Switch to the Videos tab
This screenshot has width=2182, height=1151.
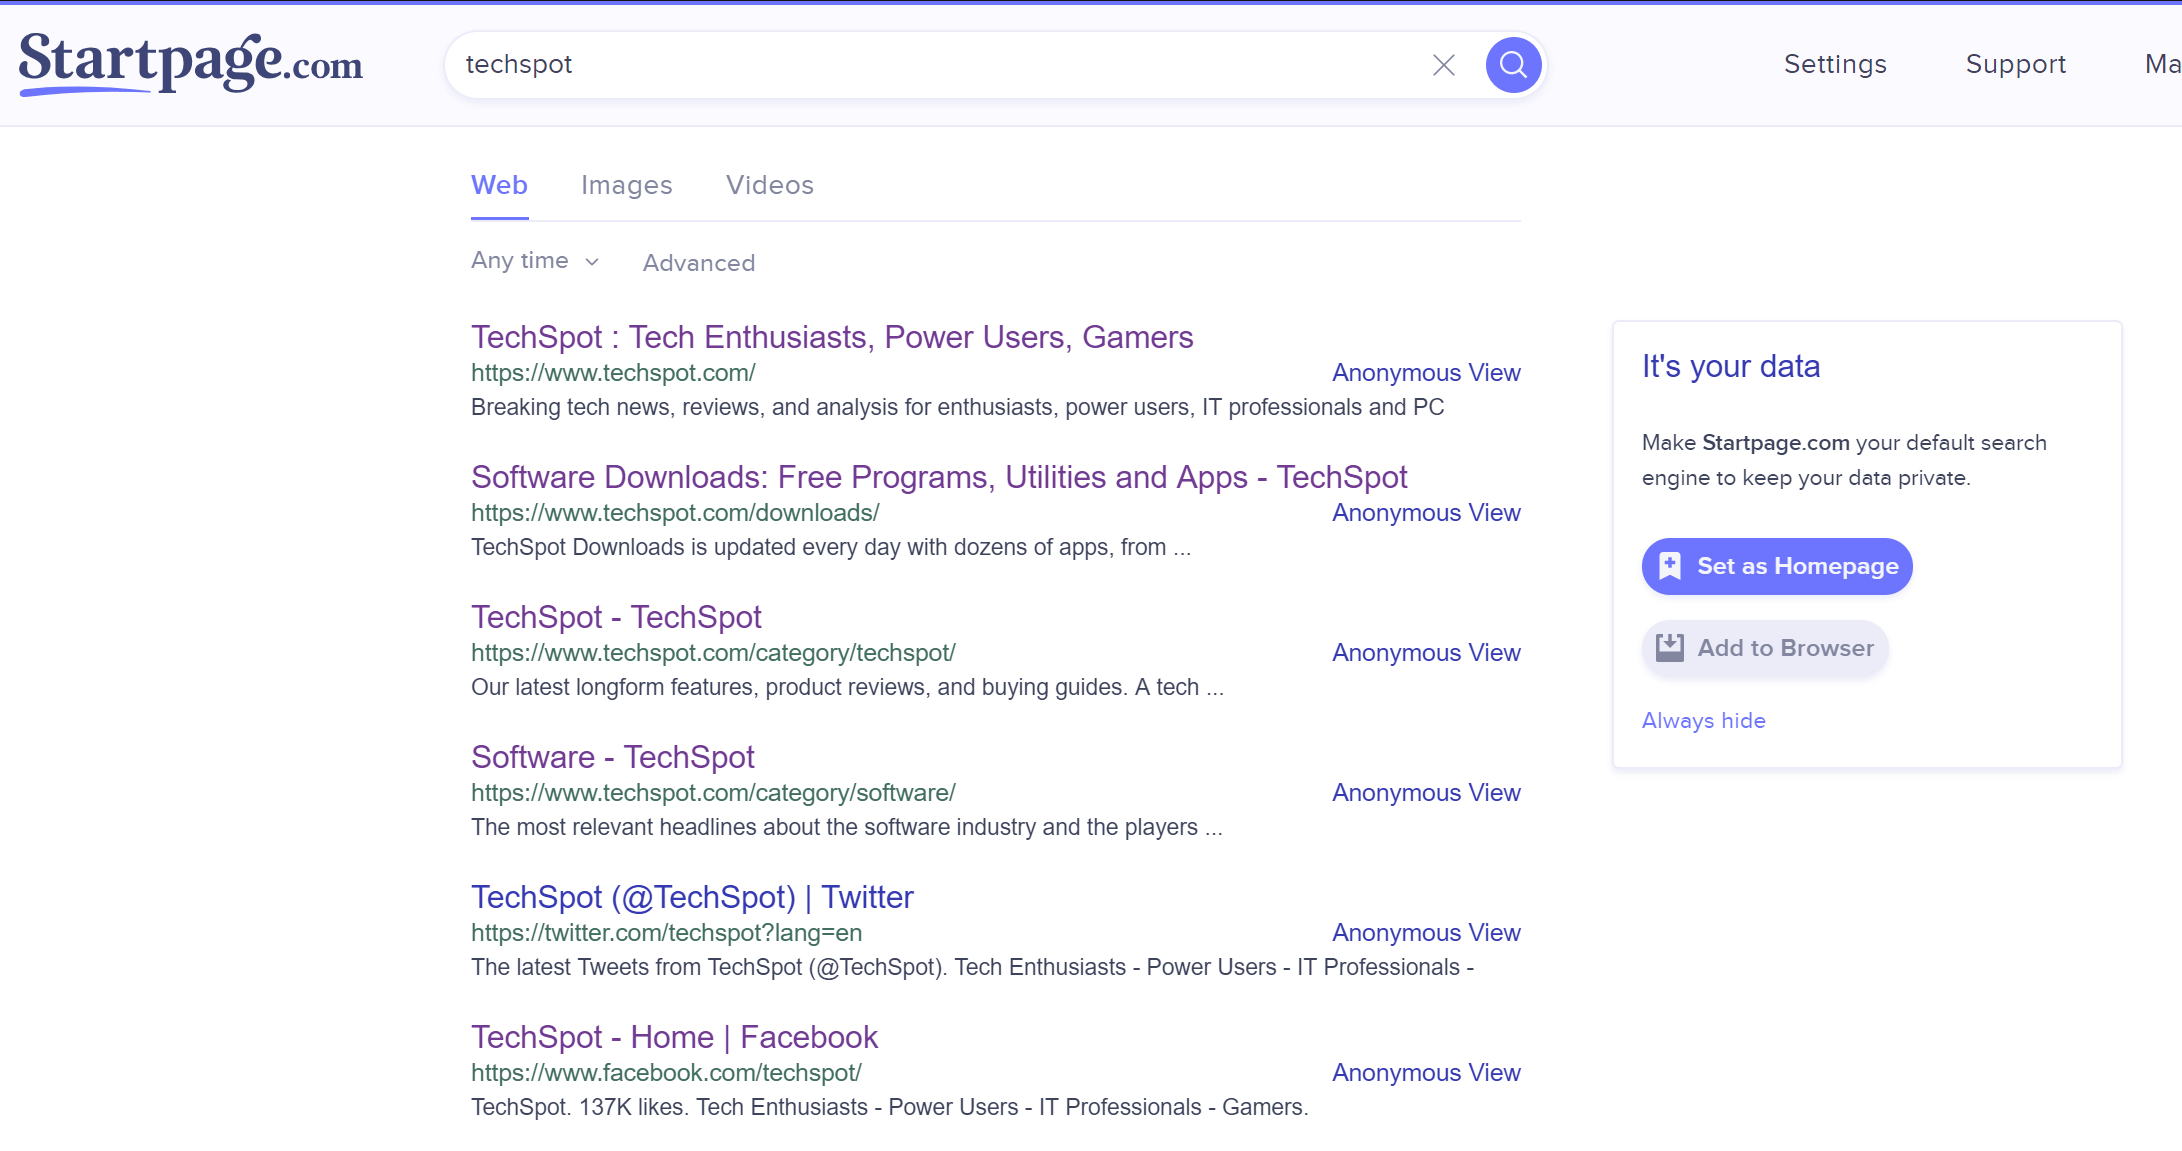pyautogui.click(x=769, y=185)
